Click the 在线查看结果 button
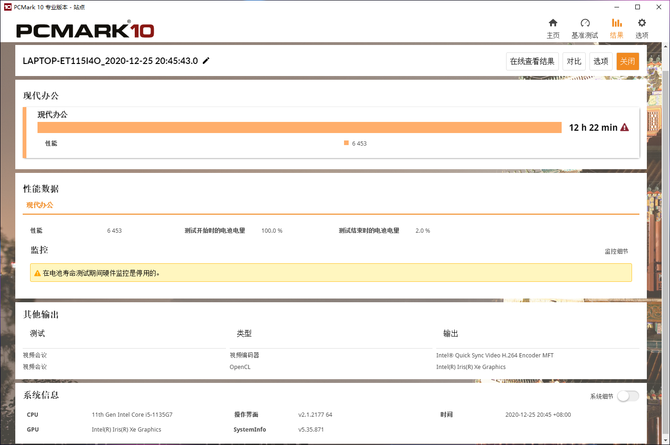Viewport: 670px width, 445px height. tap(532, 61)
